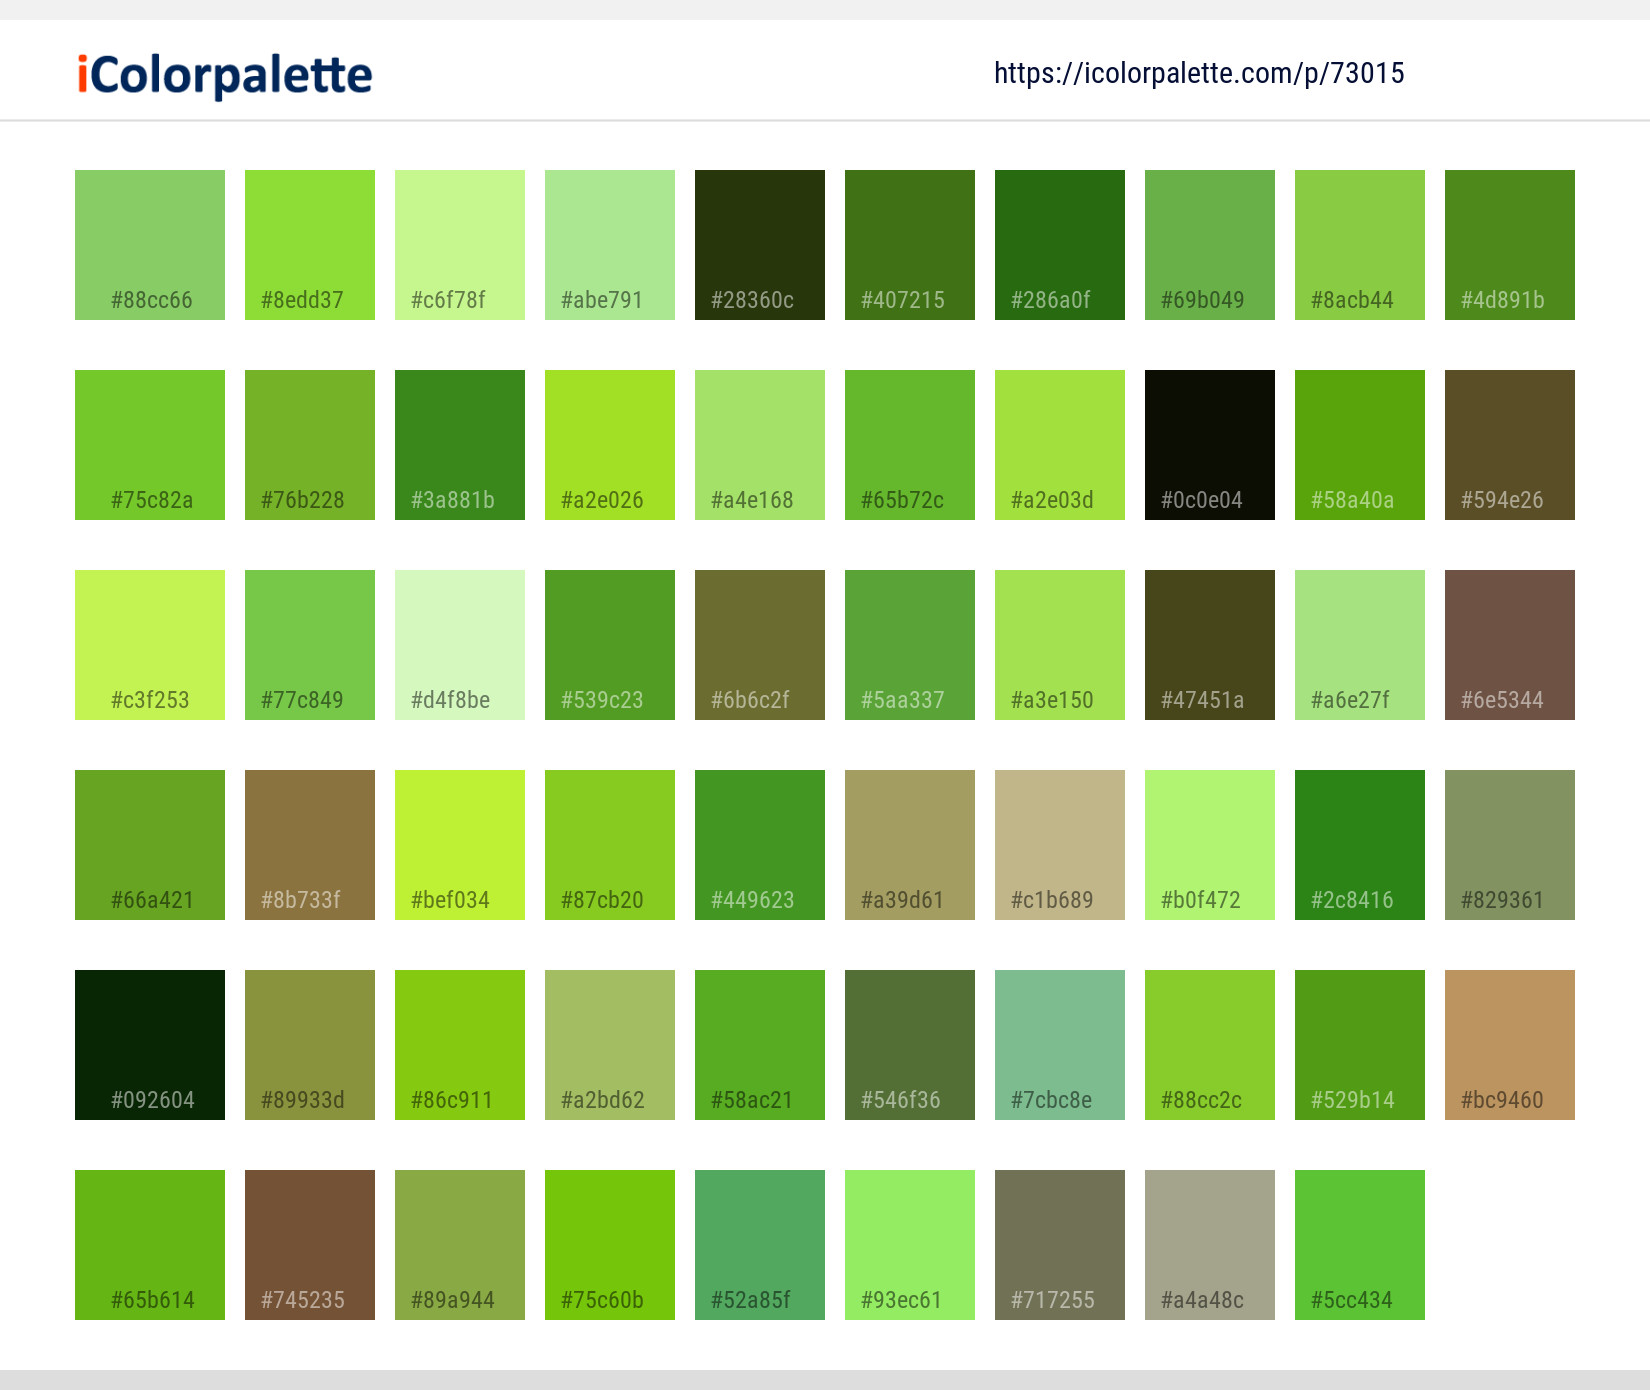Viewport: 1650px width, 1390px height.
Task: Select swatch labeled #abe791
Action: (610, 245)
